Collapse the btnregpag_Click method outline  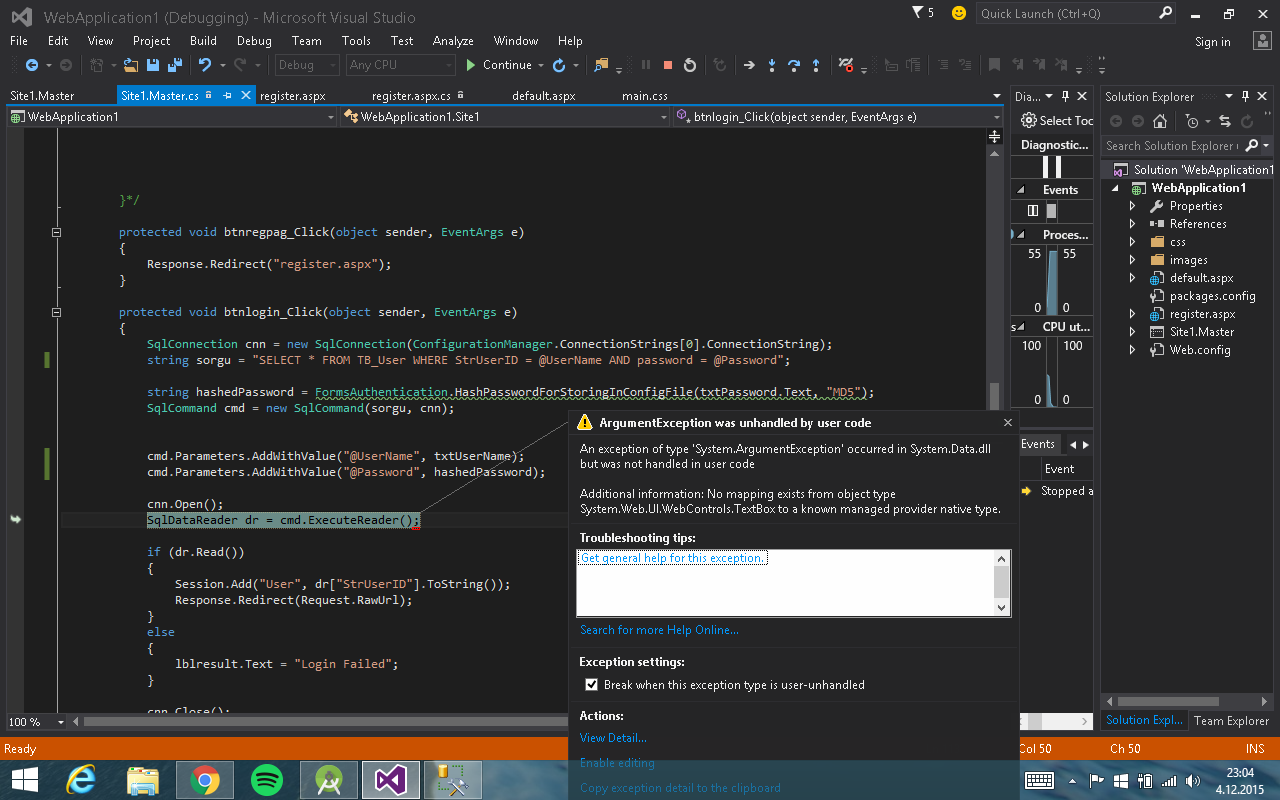coord(56,232)
